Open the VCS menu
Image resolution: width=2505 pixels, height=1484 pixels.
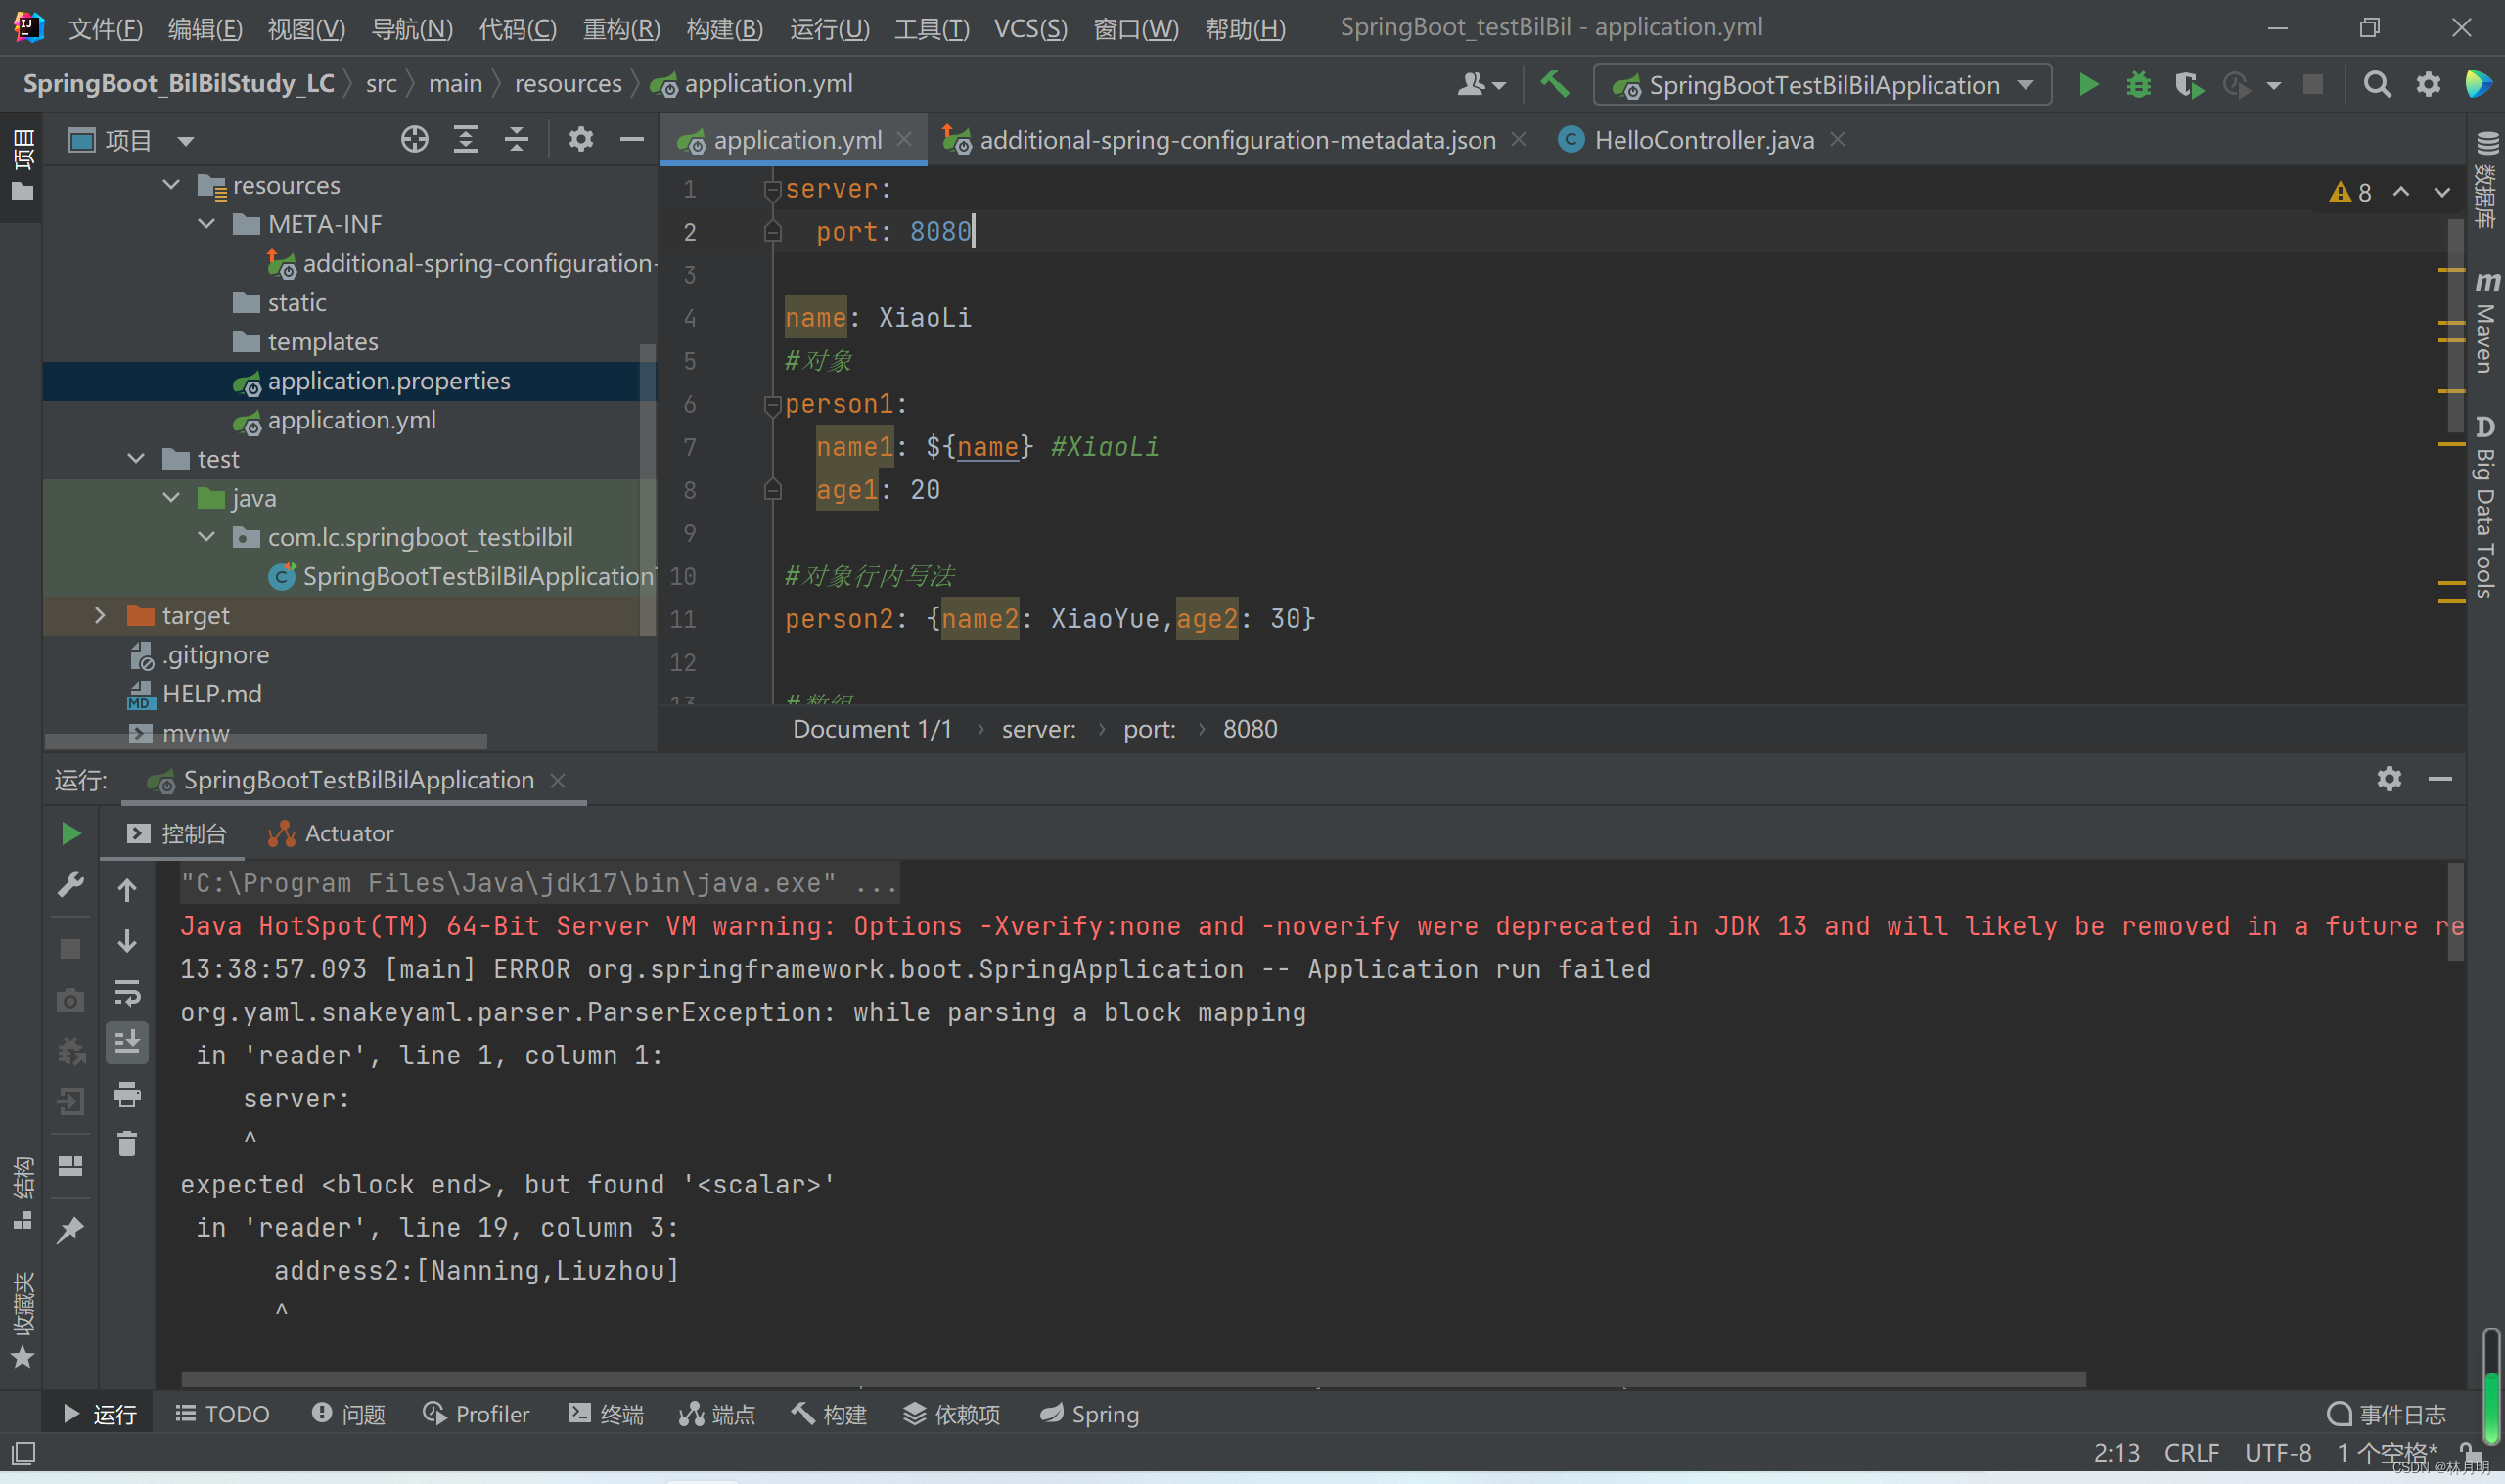pos(1030,28)
